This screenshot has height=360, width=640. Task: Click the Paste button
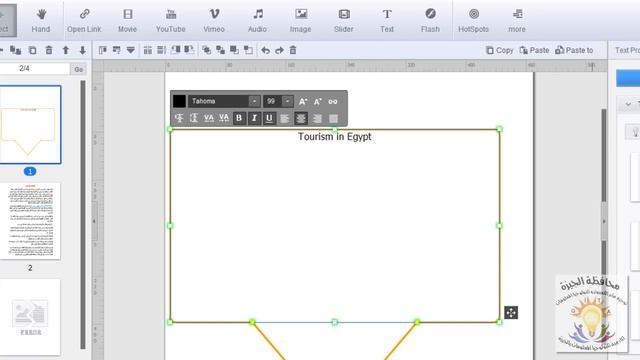534,50
